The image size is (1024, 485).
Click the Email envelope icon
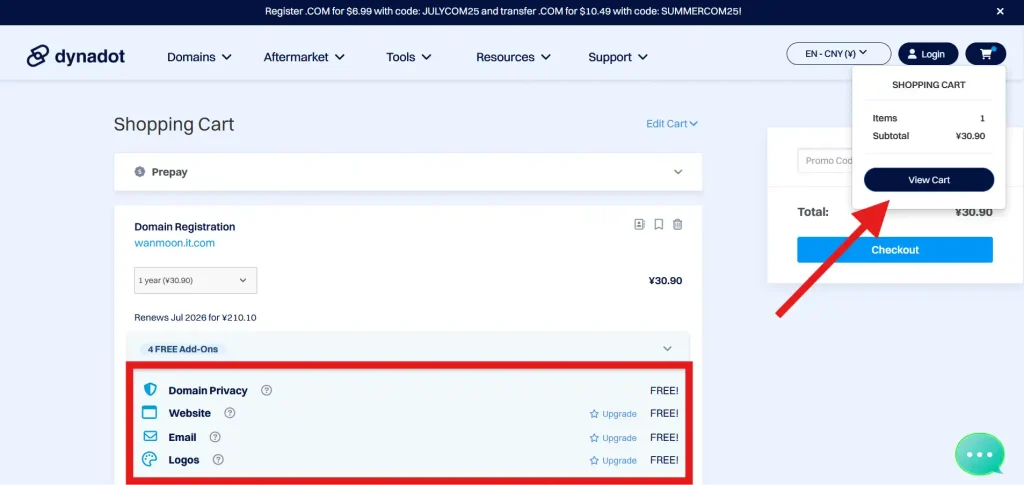click(x=150, y=436)
